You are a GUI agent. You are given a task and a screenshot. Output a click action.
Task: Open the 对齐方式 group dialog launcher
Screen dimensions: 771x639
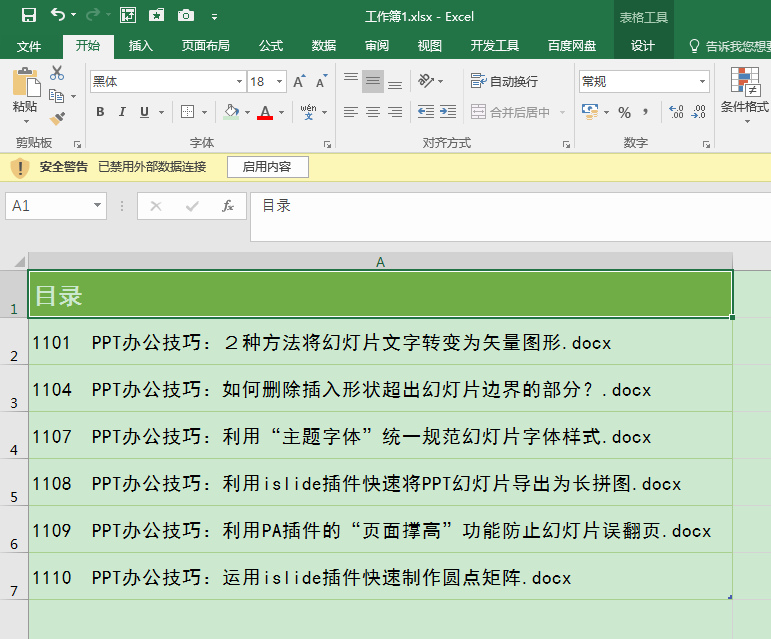pos(566,144)
